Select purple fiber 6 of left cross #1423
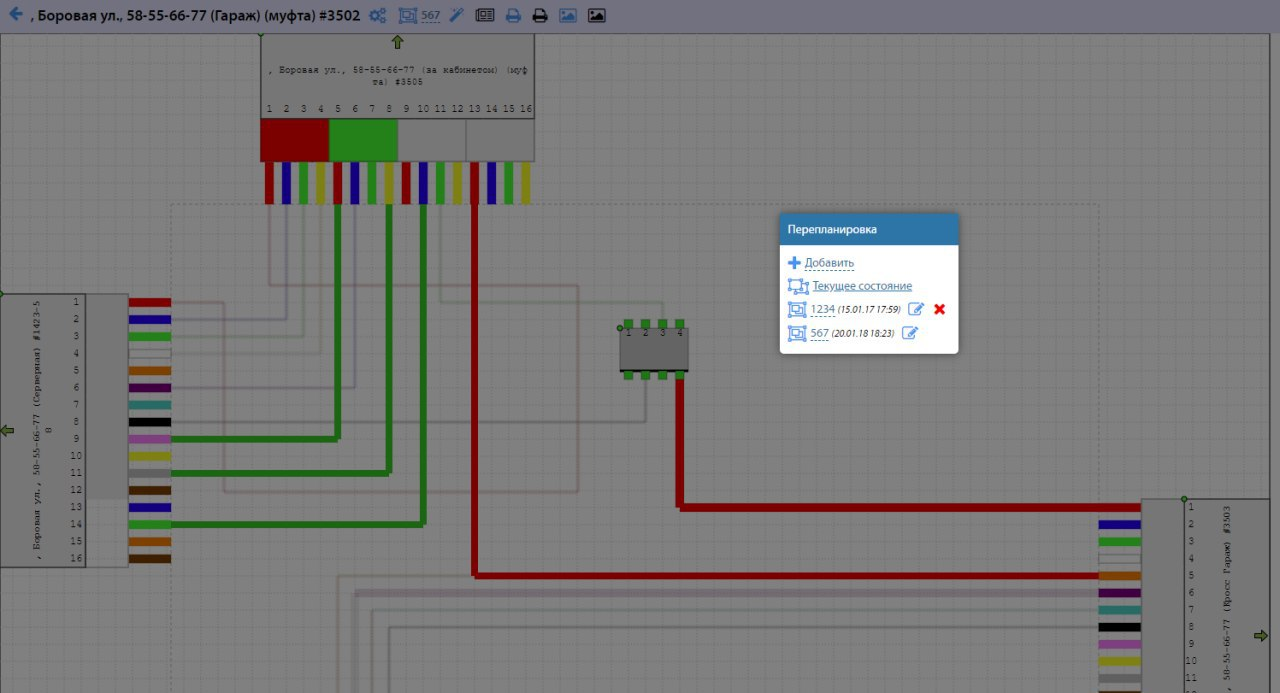 click(x=150, y=387)
